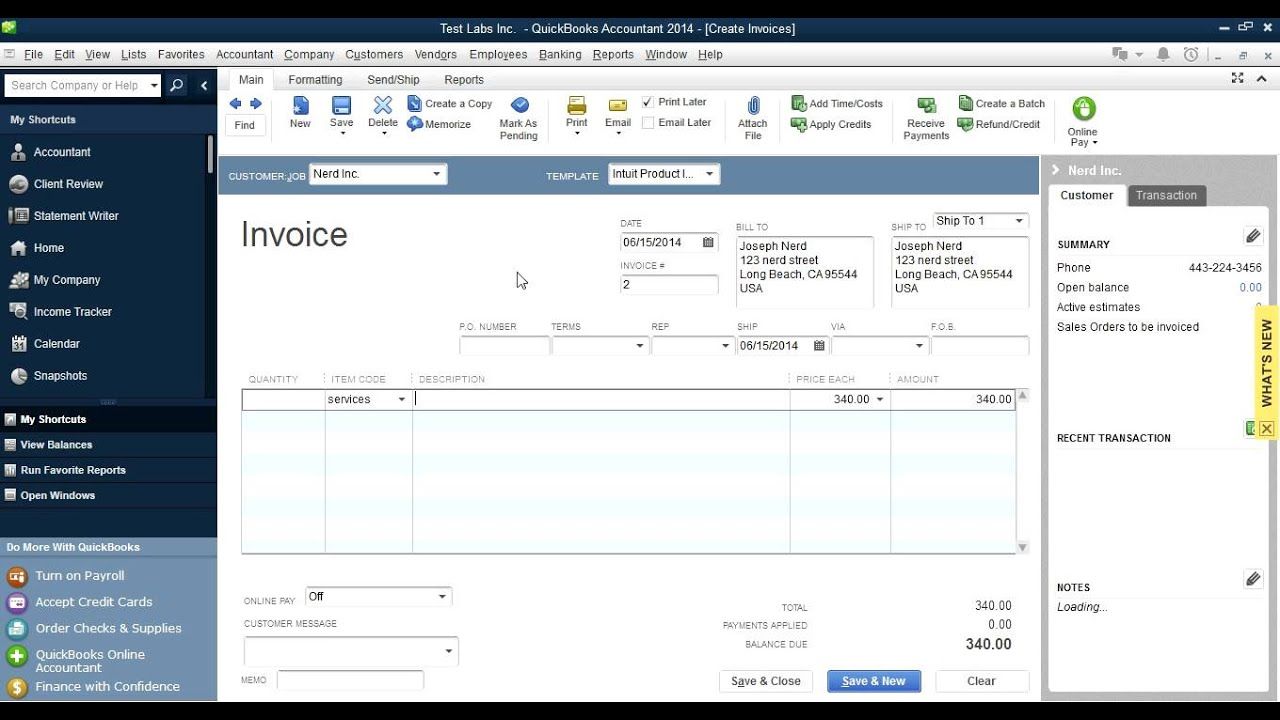Open Receive Payments
Image resolution: width=1280 pixels, height=720 pixels.
click(x=926, y=118)
